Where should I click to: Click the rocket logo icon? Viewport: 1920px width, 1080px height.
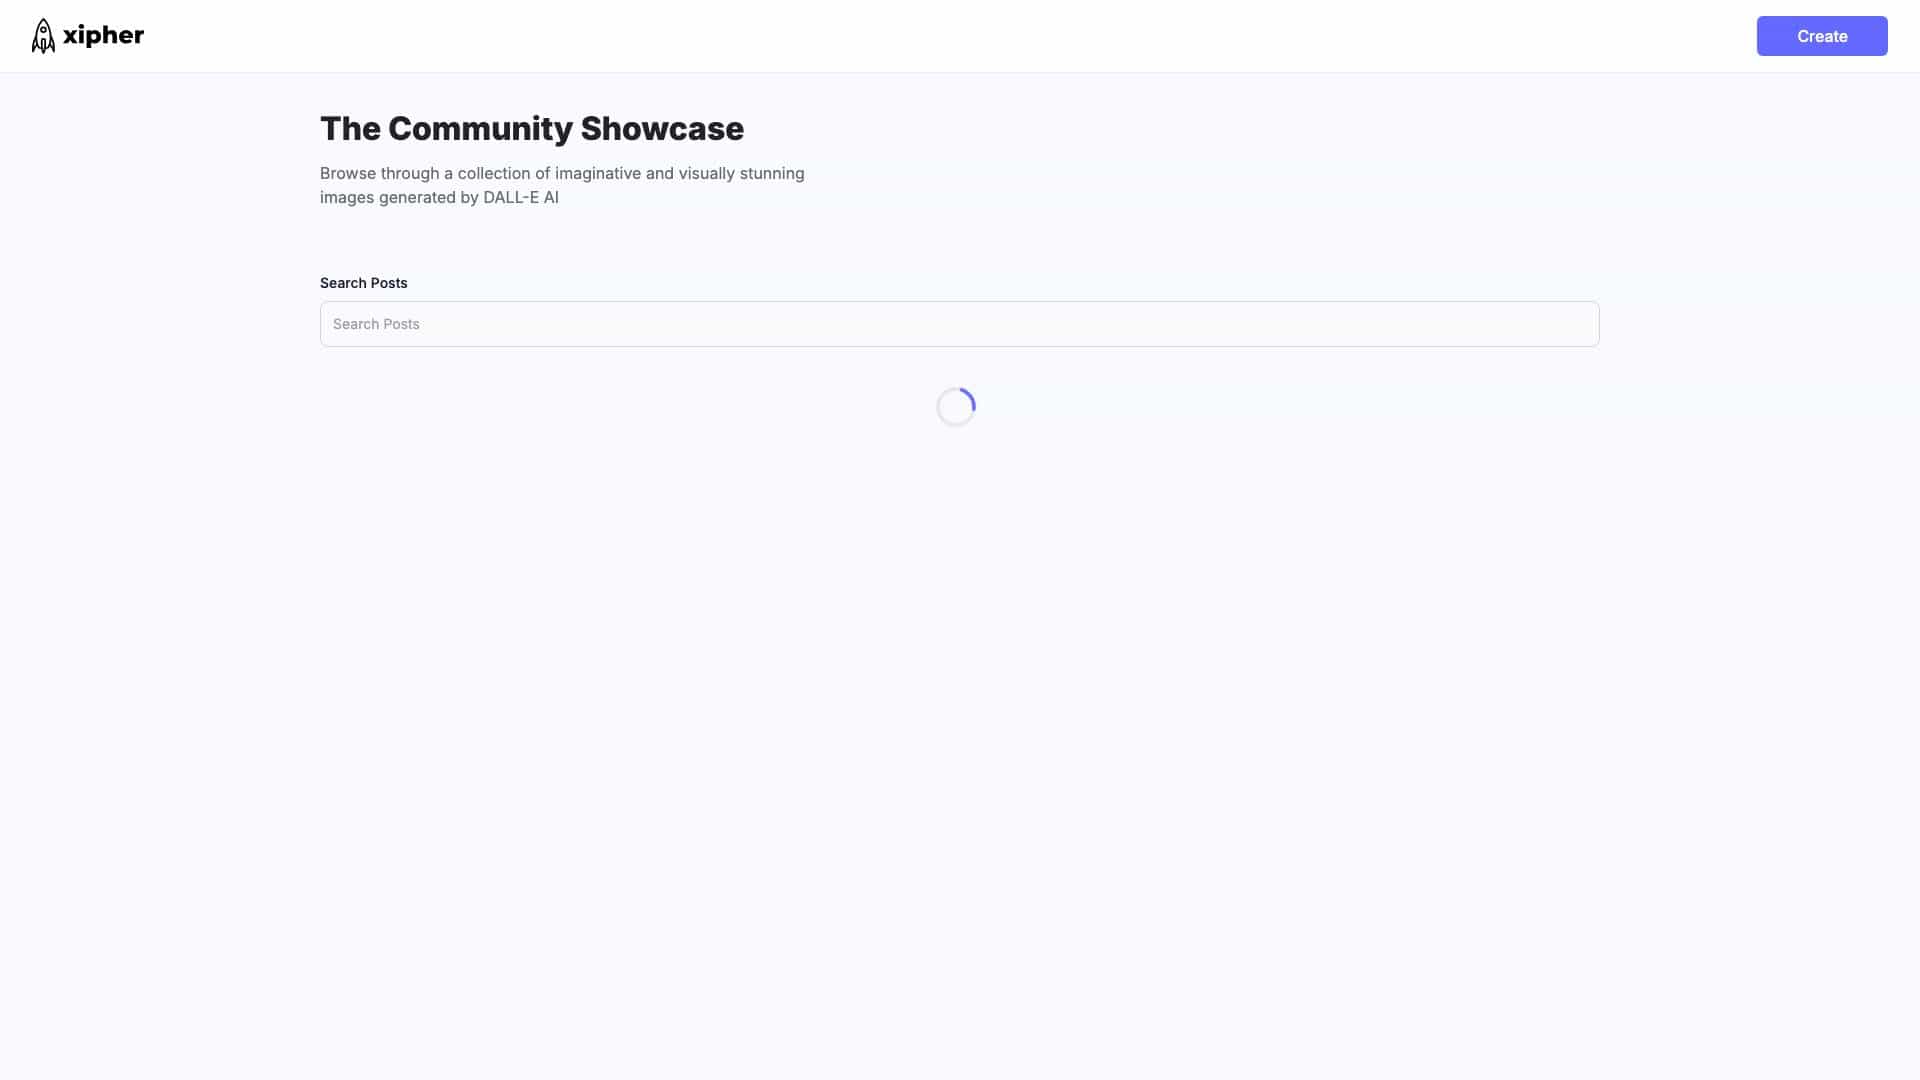pos(43,36)
